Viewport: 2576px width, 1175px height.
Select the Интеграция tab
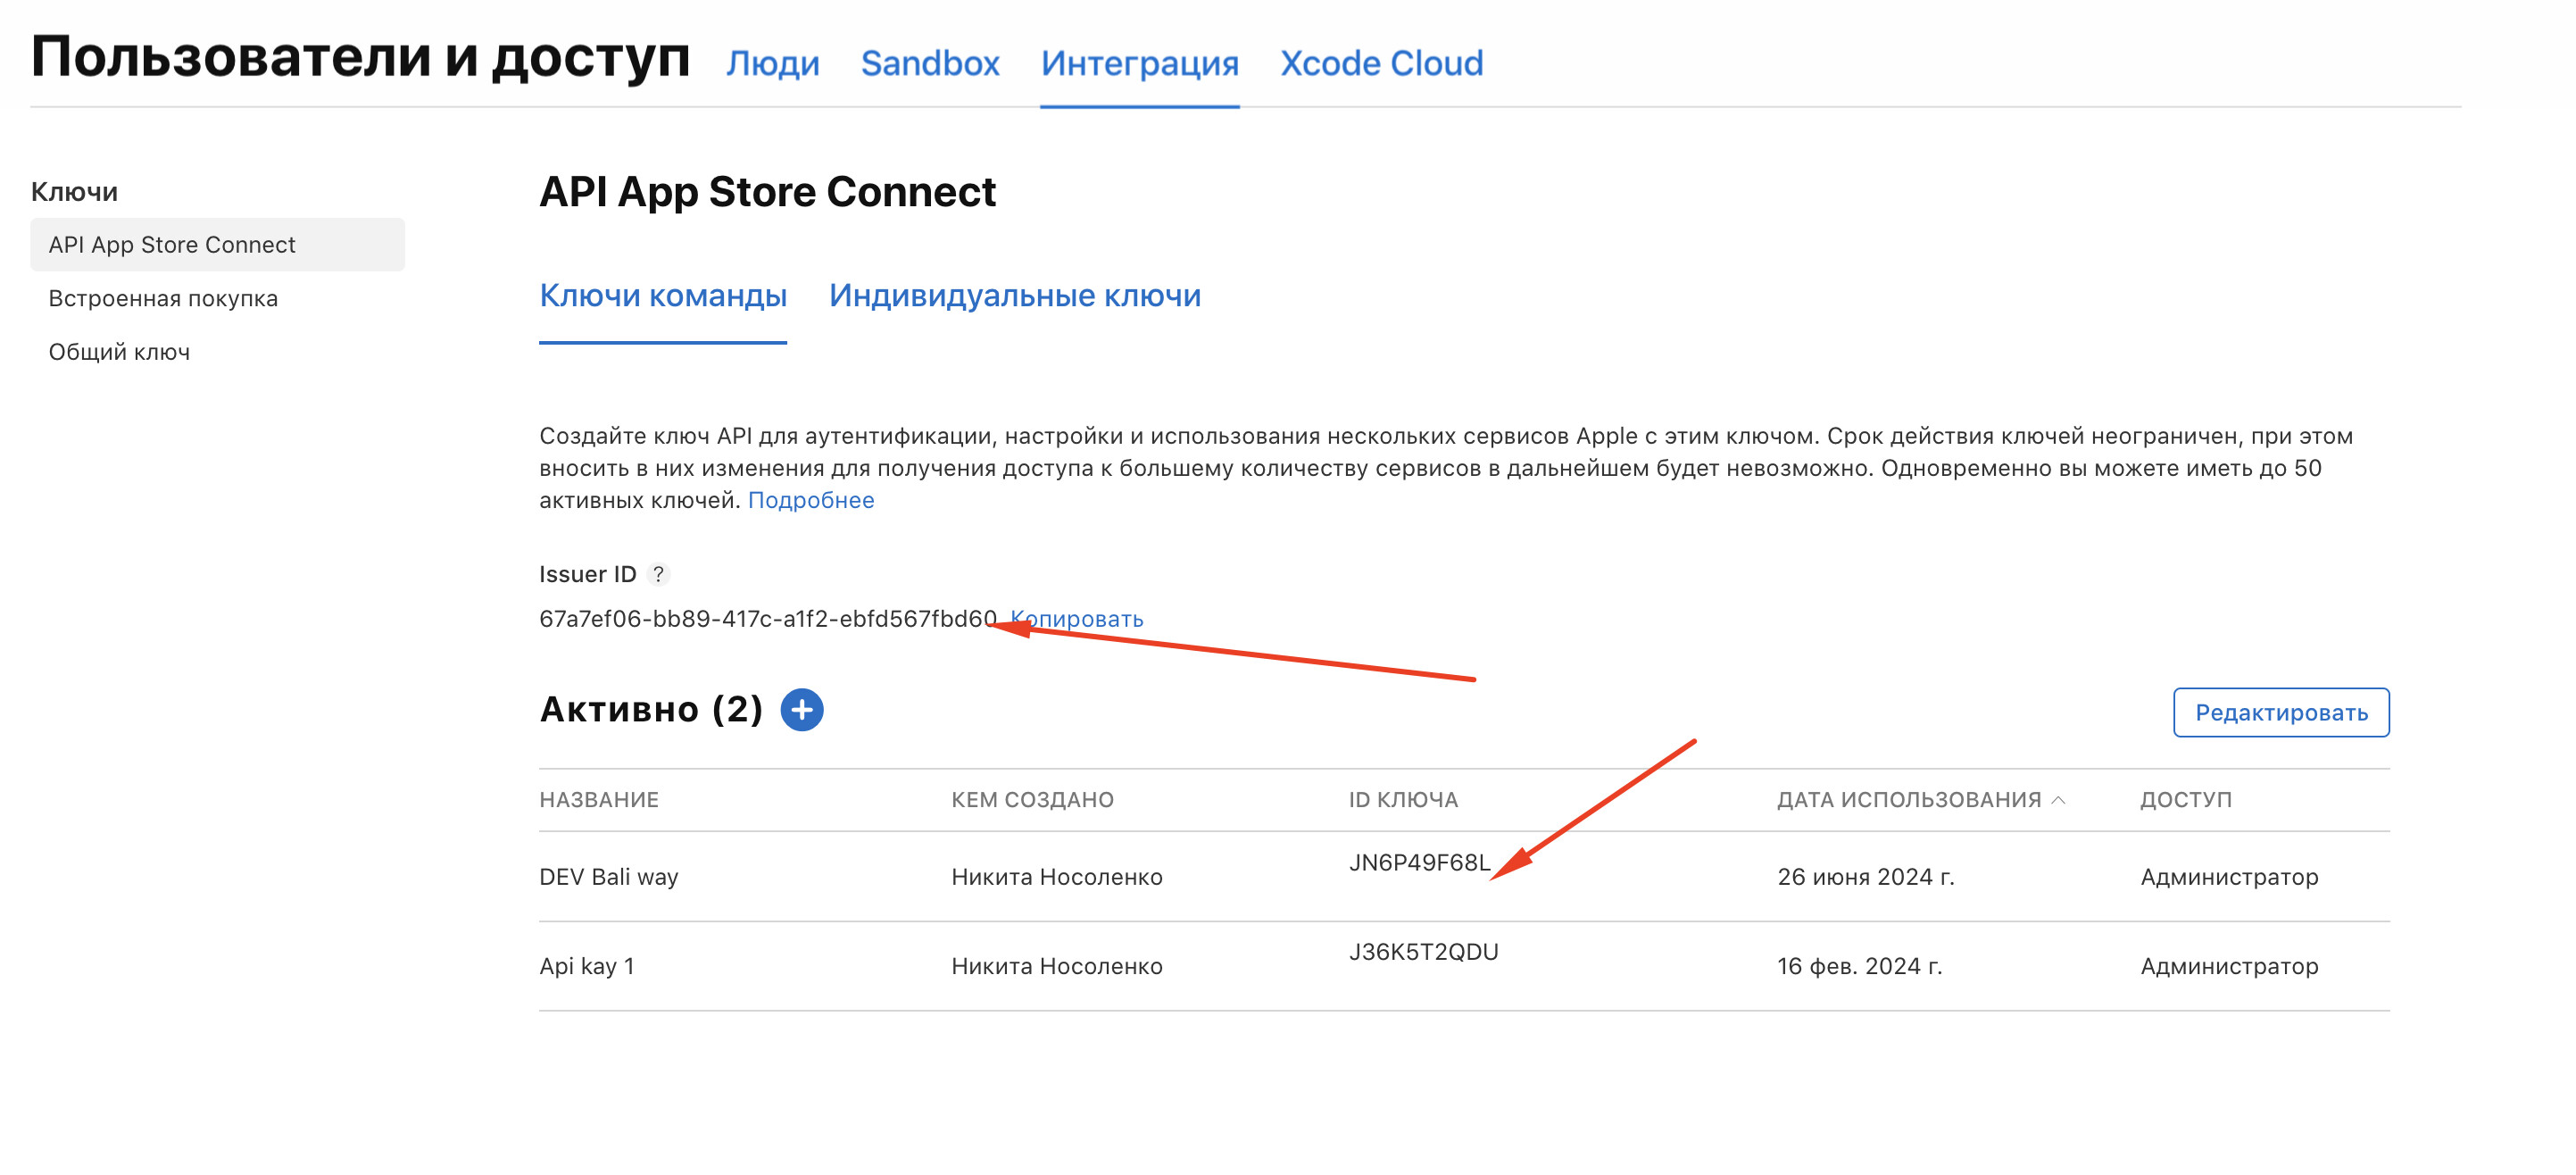1139,63
